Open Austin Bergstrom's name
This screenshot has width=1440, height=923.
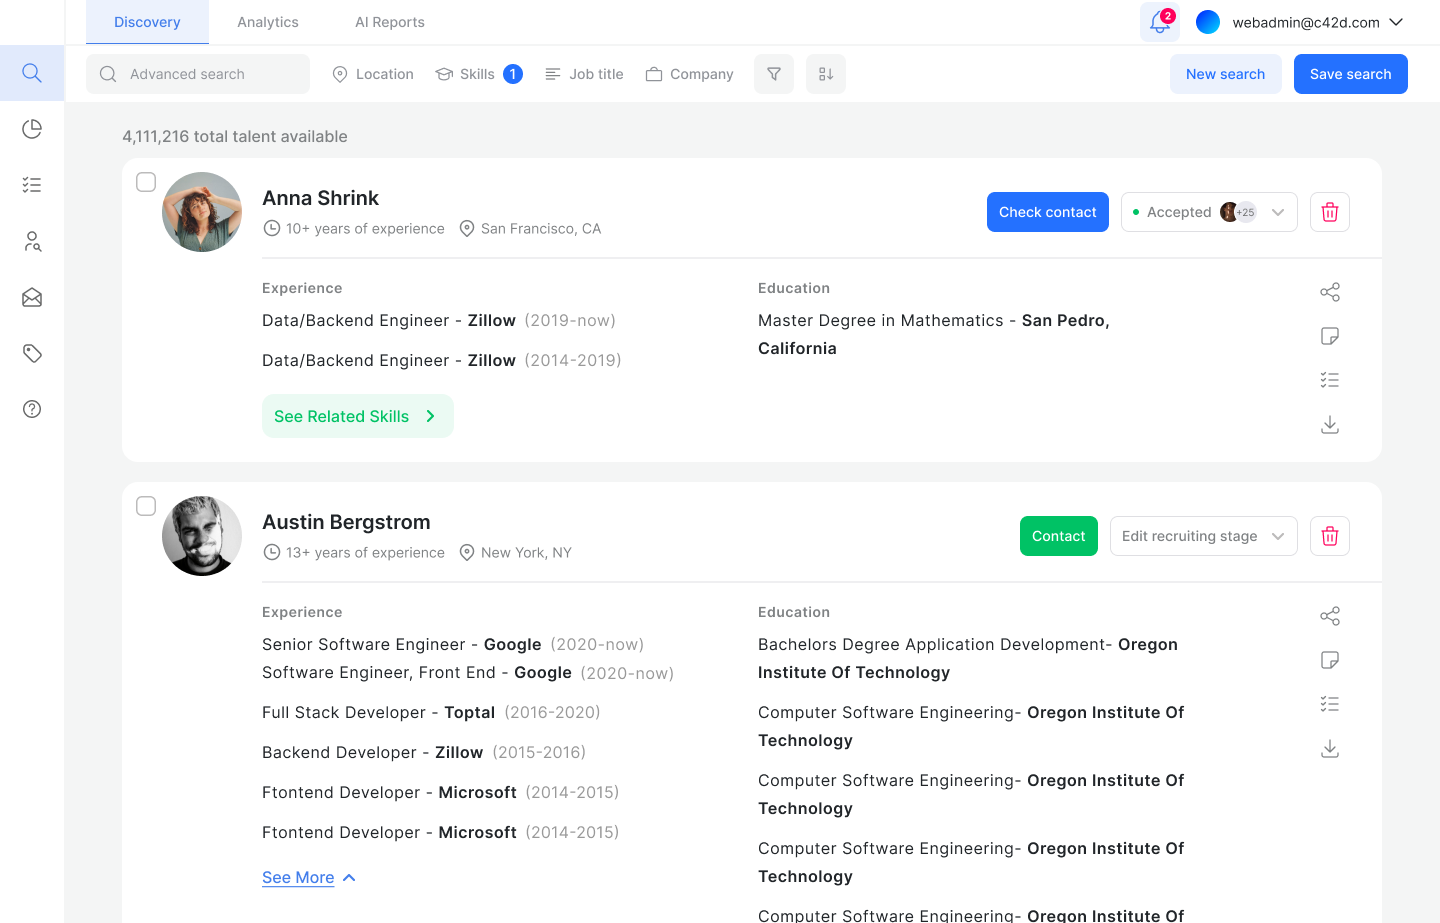346,522
